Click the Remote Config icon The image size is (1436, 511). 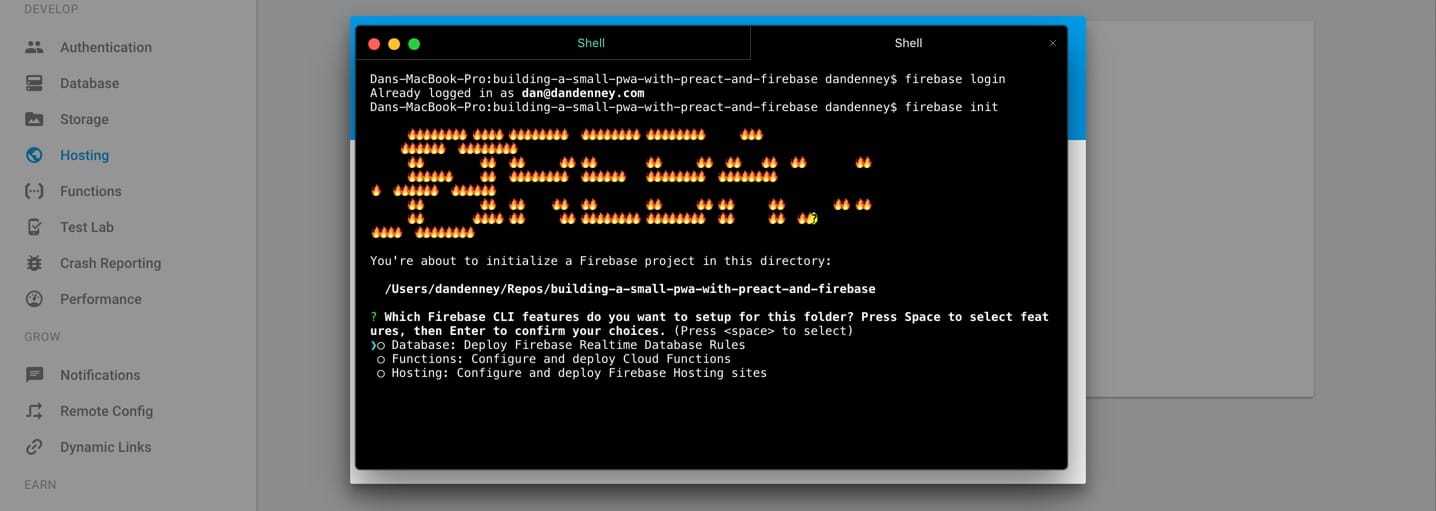(x=34, y=411)
